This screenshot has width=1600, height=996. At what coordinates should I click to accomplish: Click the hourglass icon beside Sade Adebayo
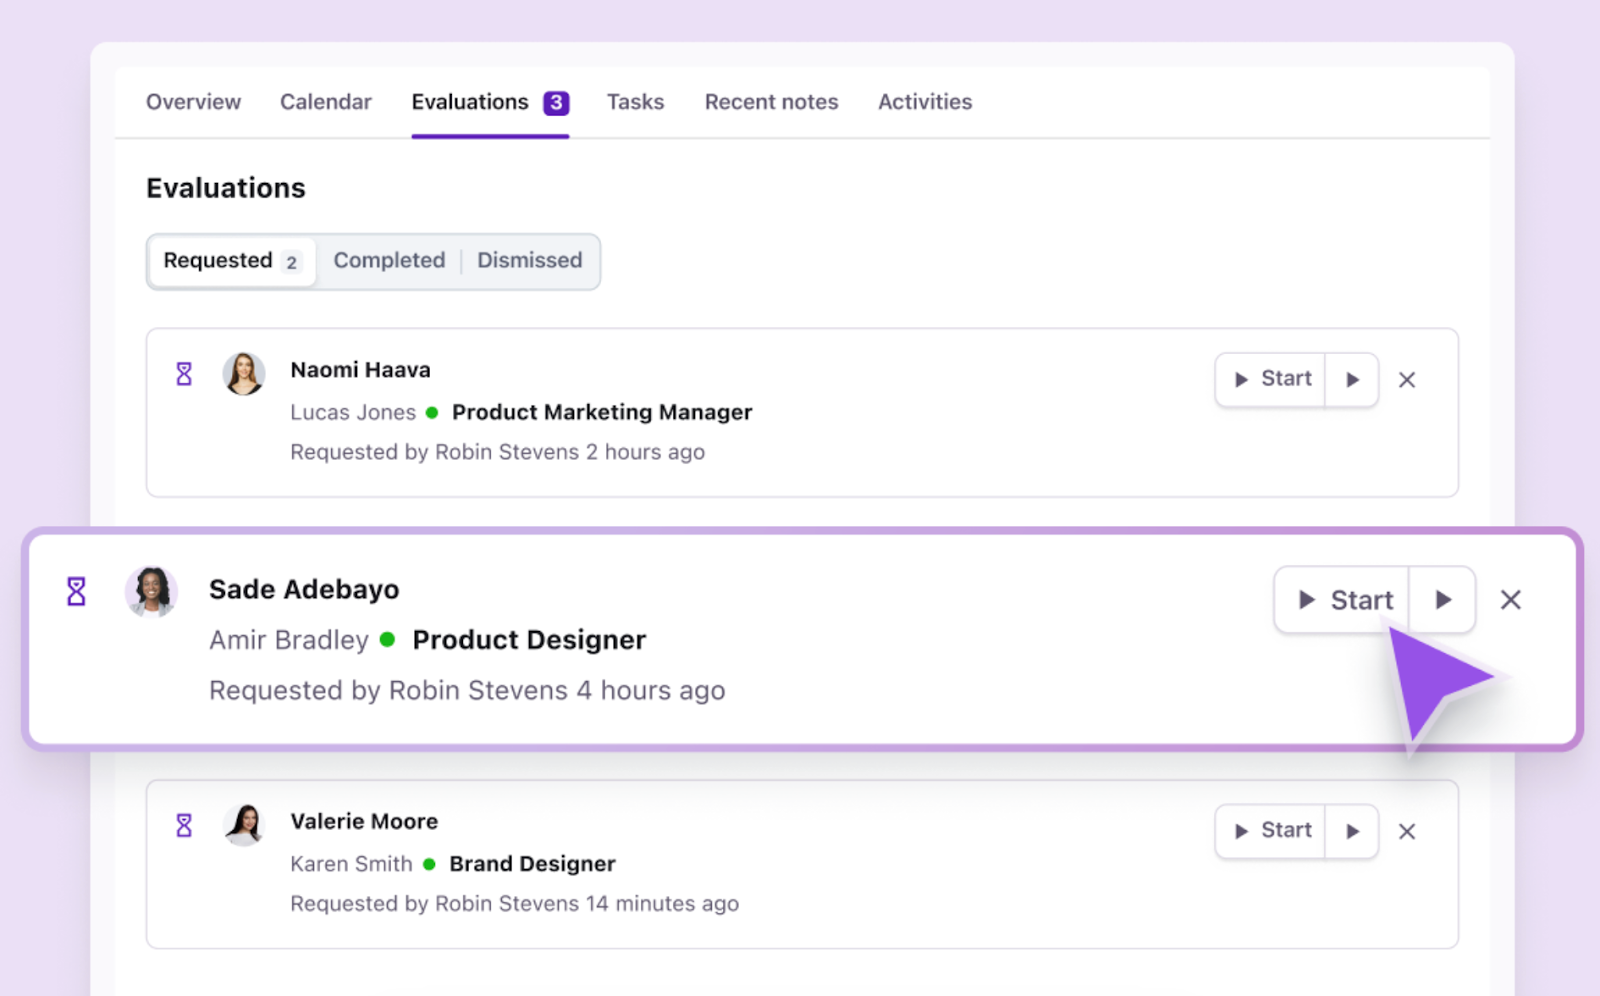pos(76,591)
